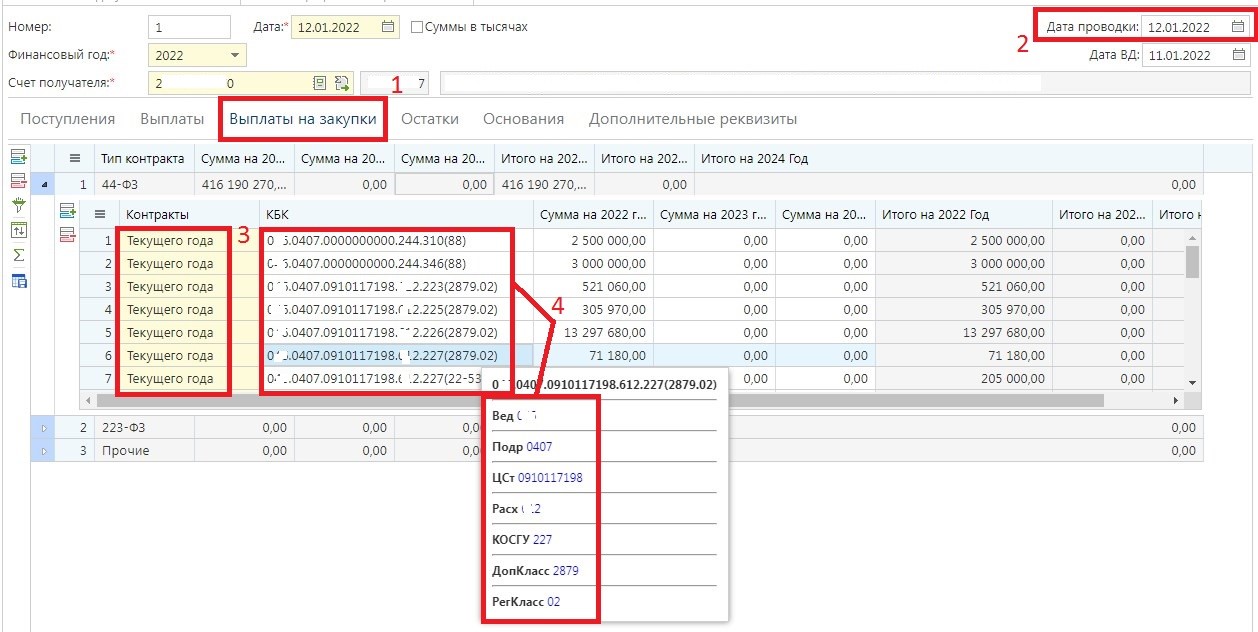Image resolution: width=1258 pixels, height=632 pixels.
Task: Delete row icon in outer table toolbar
Action: 18,181
